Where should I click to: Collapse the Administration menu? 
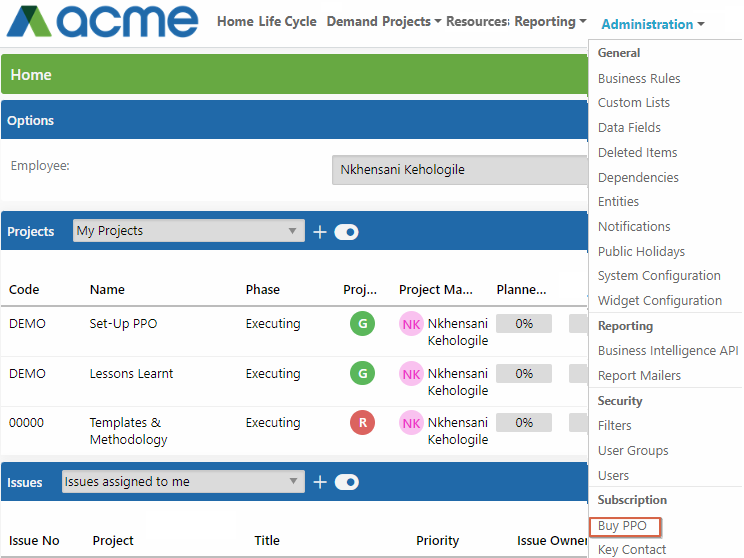coord(652,24)
